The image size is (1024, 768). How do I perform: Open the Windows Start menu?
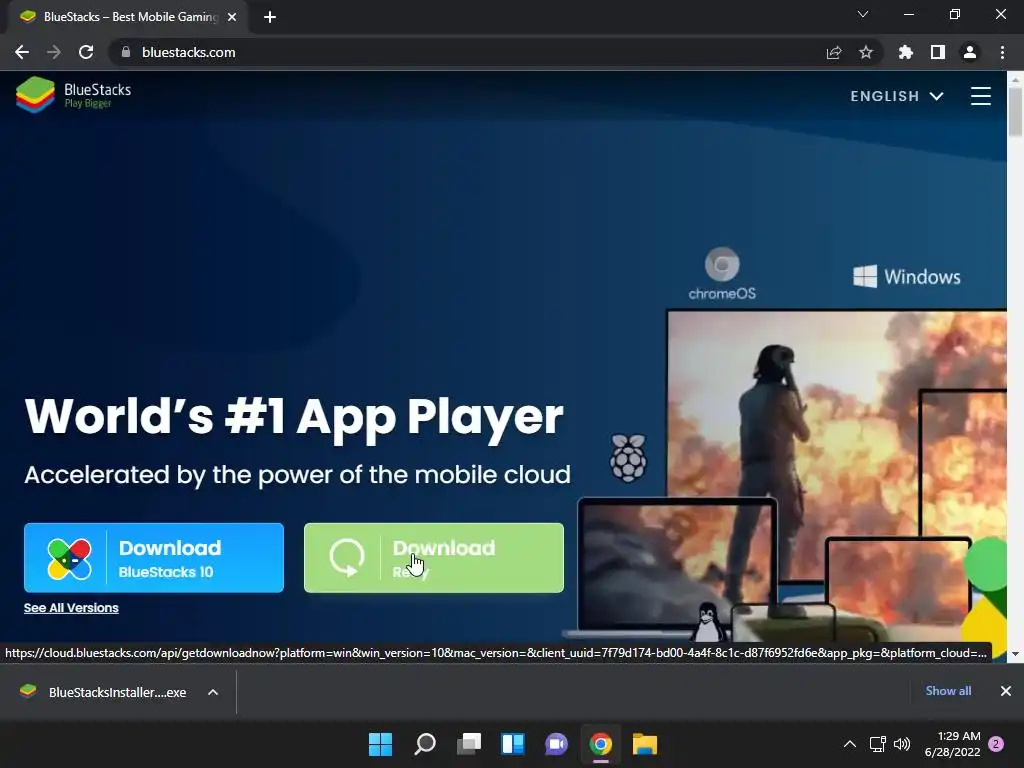[381, 744]
